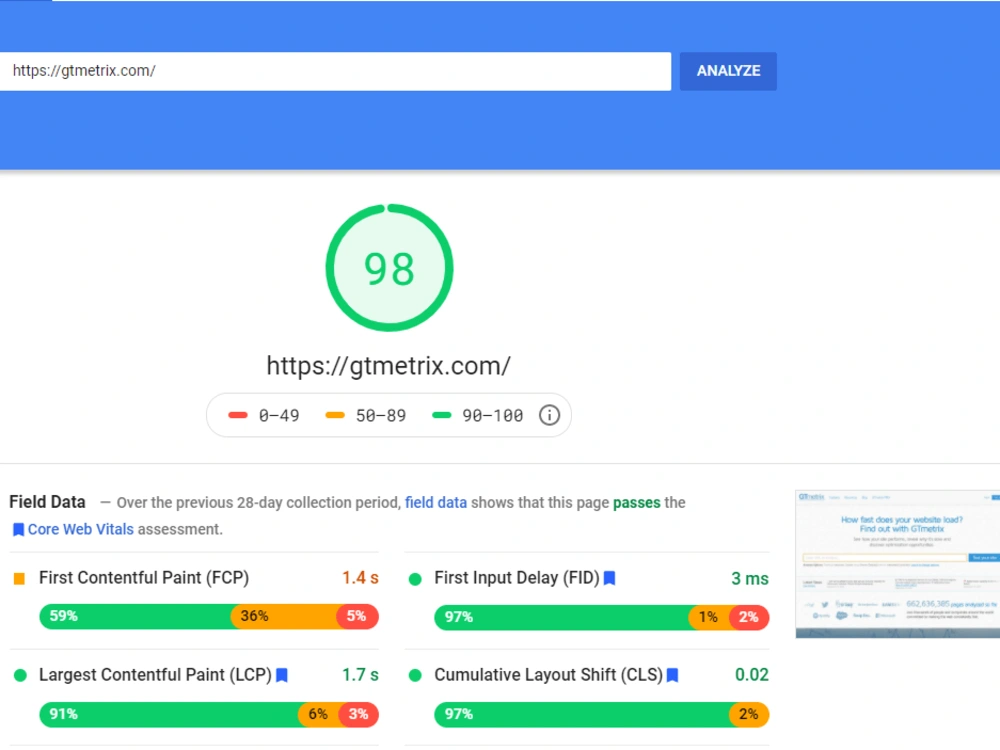This screenshot has width=1000, height=750.
Task: Click the green dot beside Largest Contentful Paint
Action: (x=20, y=675)
